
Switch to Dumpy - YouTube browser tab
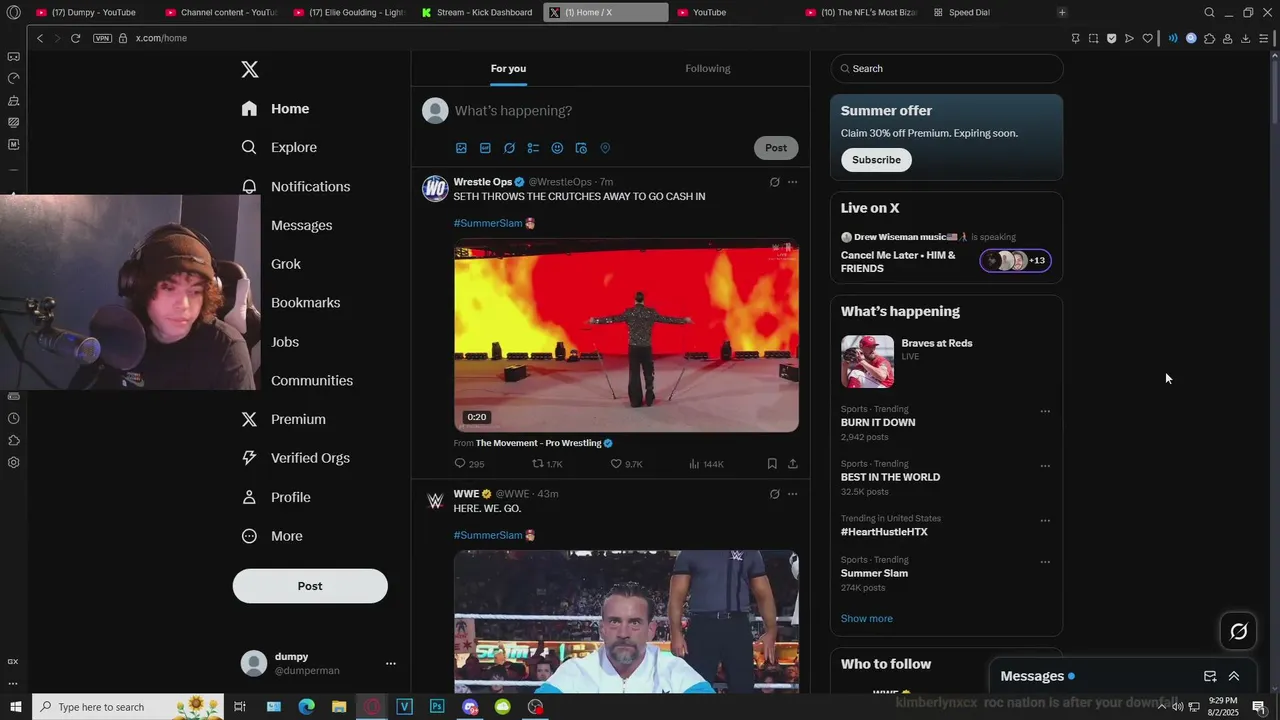[x=91, y=12]
